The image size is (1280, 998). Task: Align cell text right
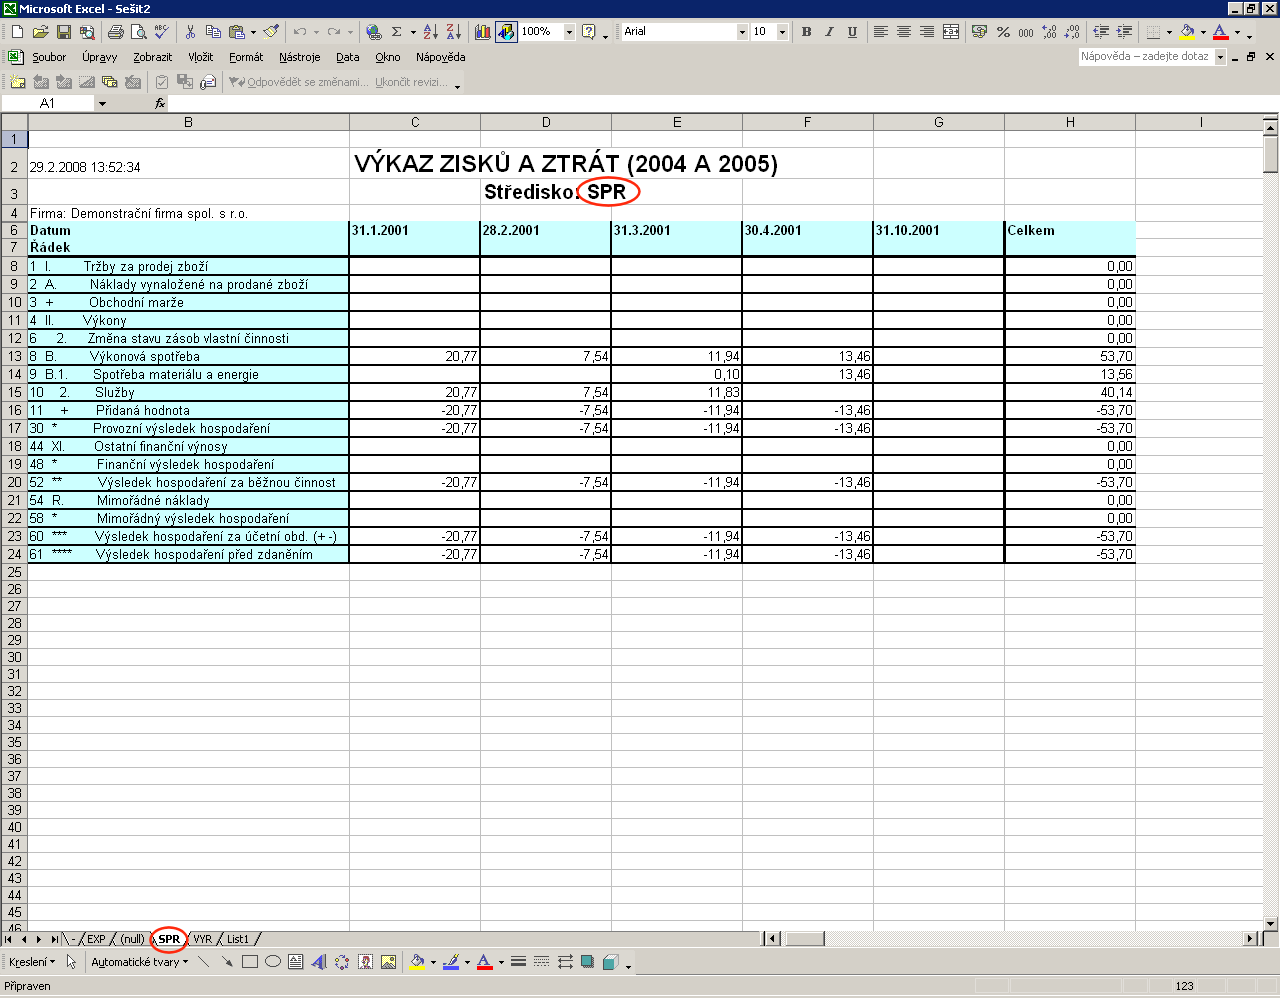[x=927, y=32]
